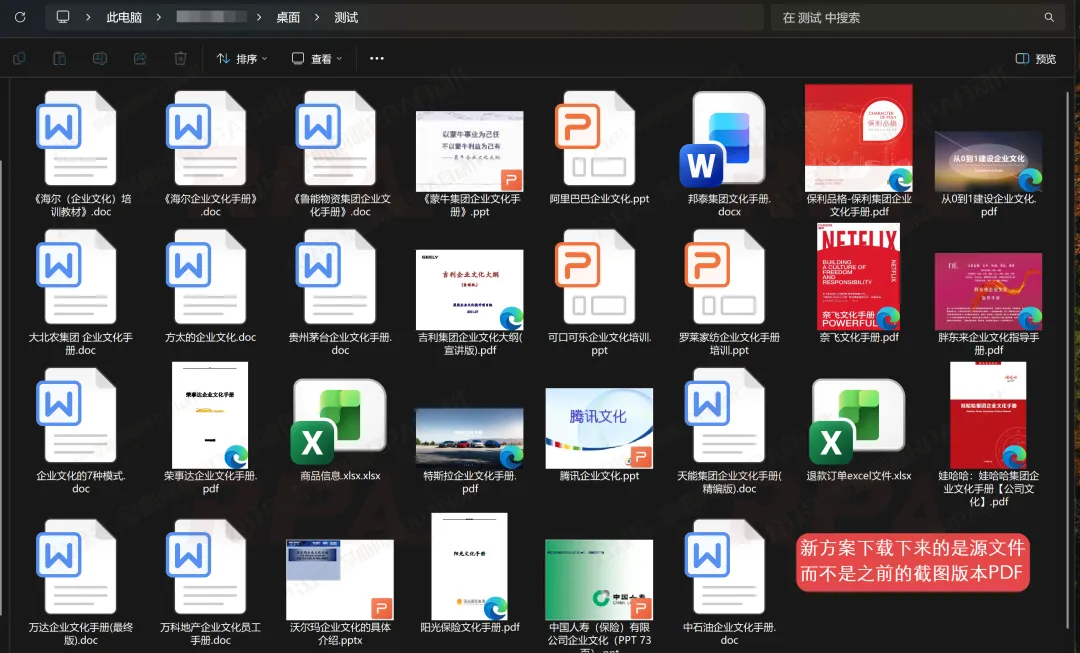Click the 桌面 breadcrumb segment

(288, 17)
